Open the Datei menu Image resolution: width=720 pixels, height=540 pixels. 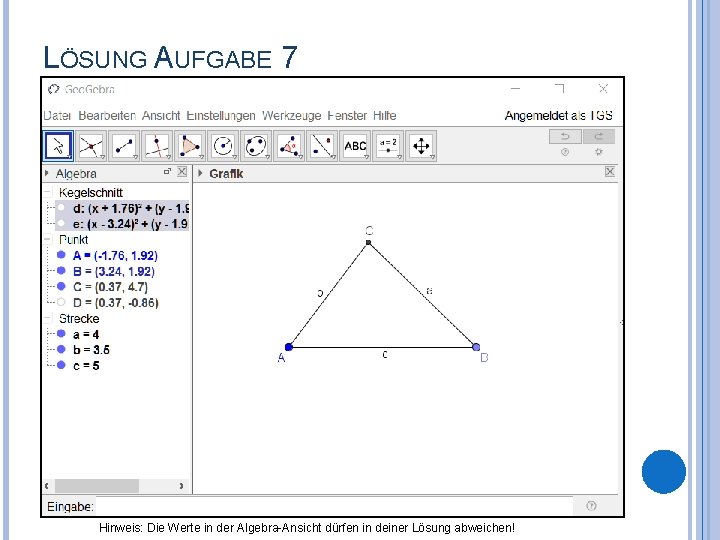click(x=57, y=116)
